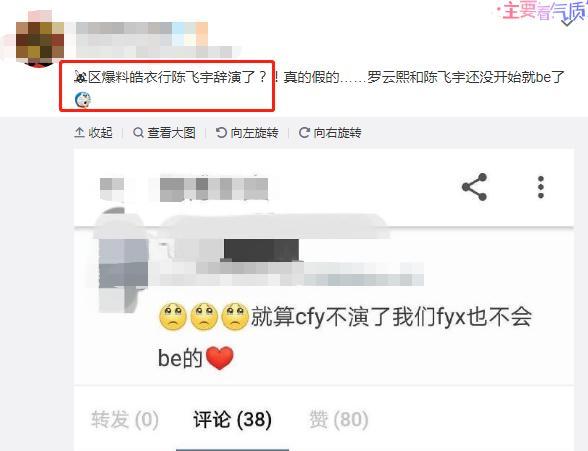Click the Doraemon emoji below the post text
Image resolution: width=588 pixels, height=451 pixels.
coord(82,100)
